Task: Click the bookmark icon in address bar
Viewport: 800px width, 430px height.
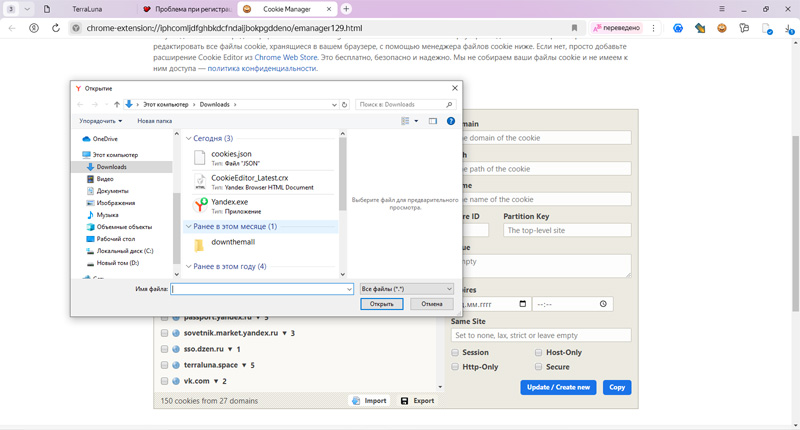Action: (x=574, y=28)
